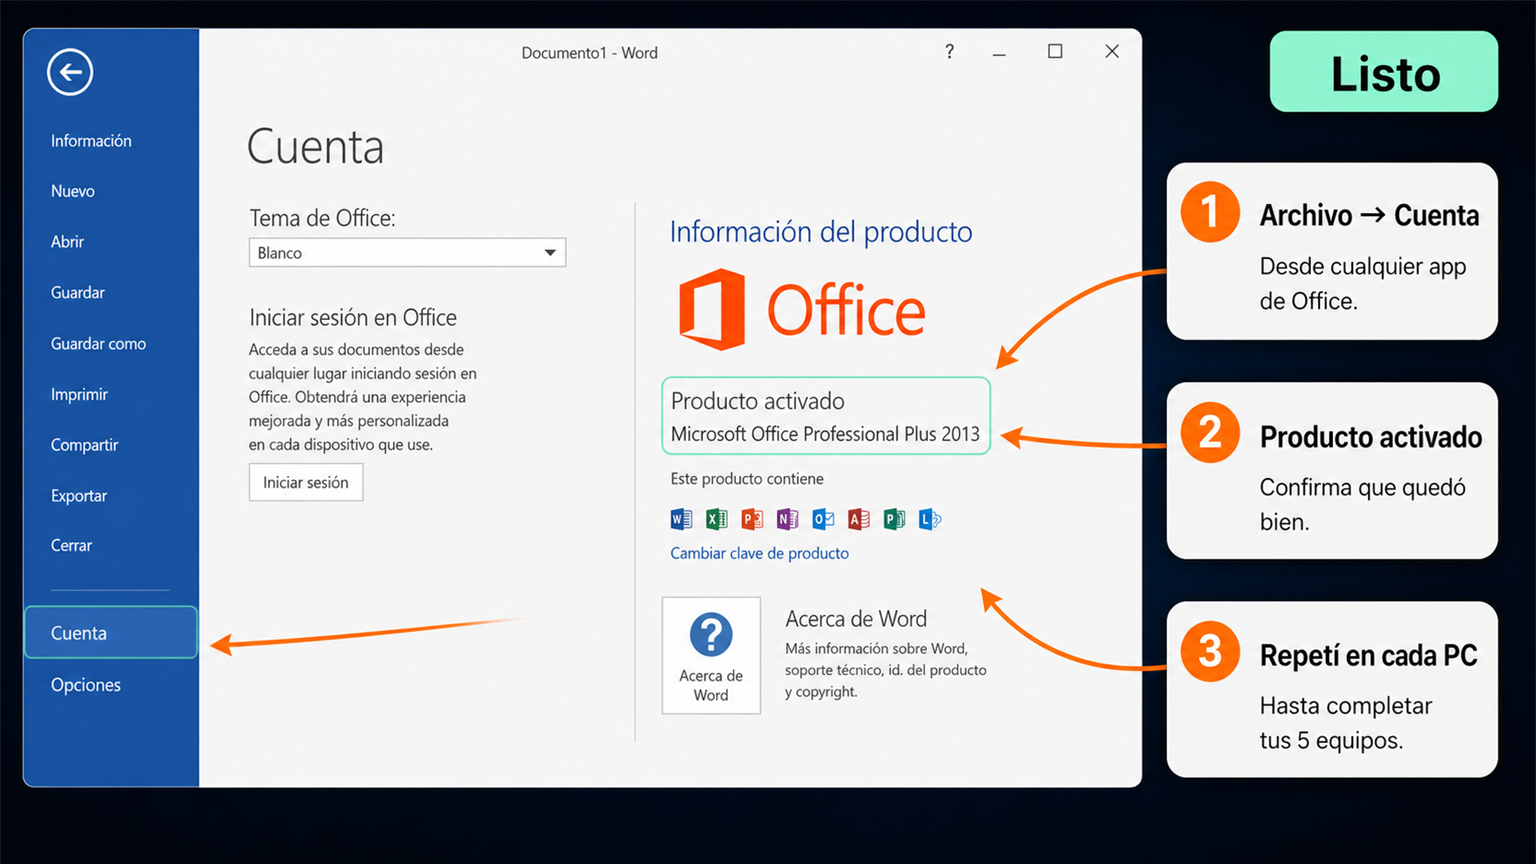Click the Este producto contiene label
Viewport: 1536px width, 864px height.
[747, 479]
